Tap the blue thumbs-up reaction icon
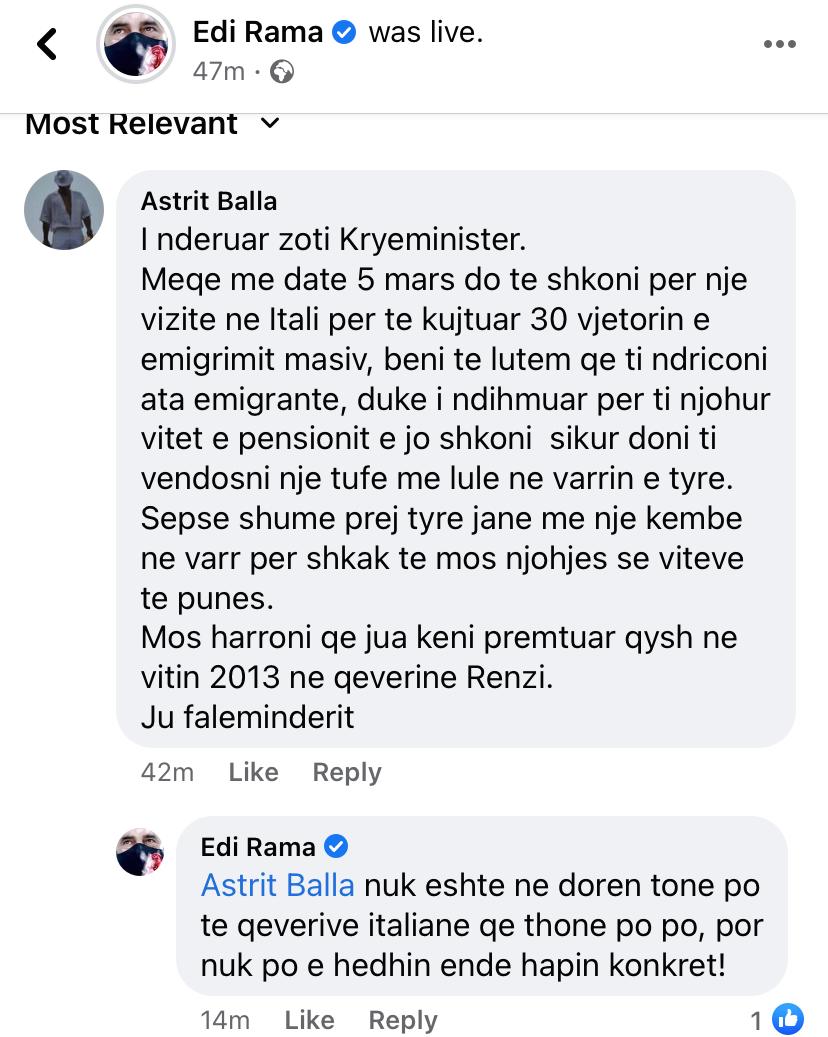Viewport: 828px width, 1037px height. point(788,1019)
